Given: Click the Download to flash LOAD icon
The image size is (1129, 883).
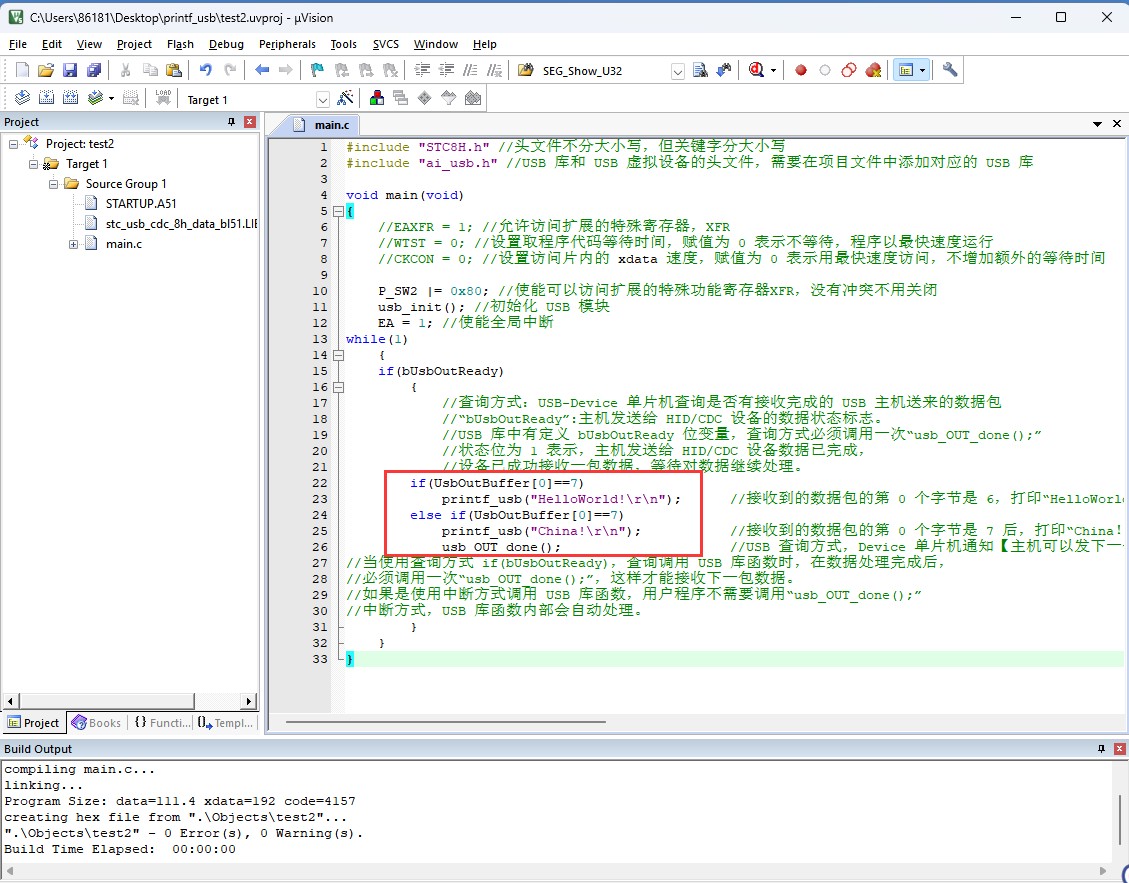Looking at the screenshot, I should point(163,98).
